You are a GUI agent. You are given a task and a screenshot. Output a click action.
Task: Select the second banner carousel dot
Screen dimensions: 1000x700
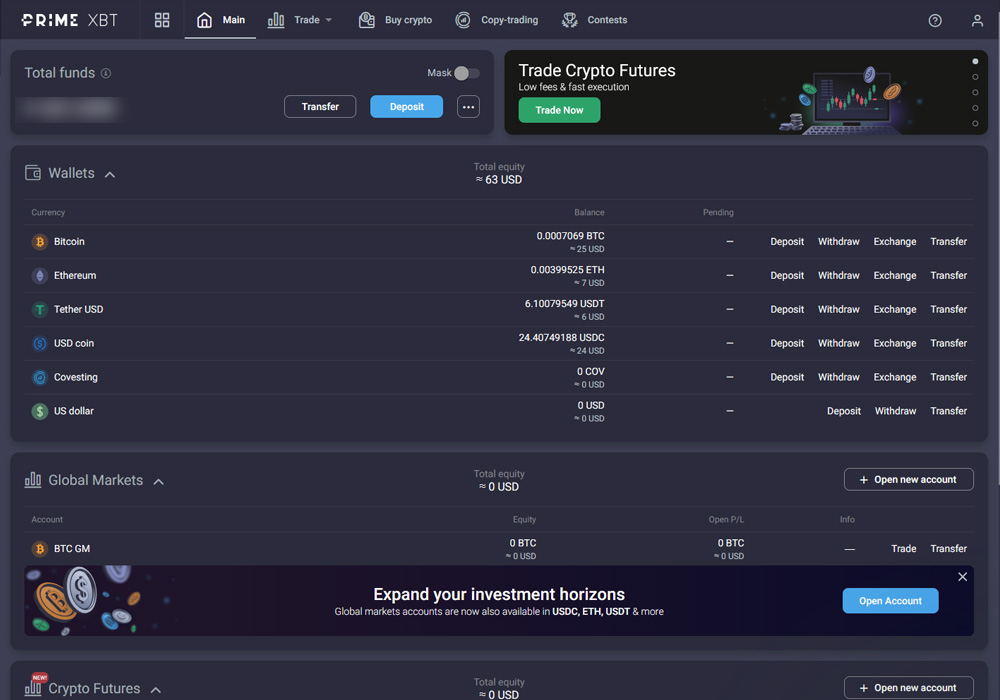(975, 77)
